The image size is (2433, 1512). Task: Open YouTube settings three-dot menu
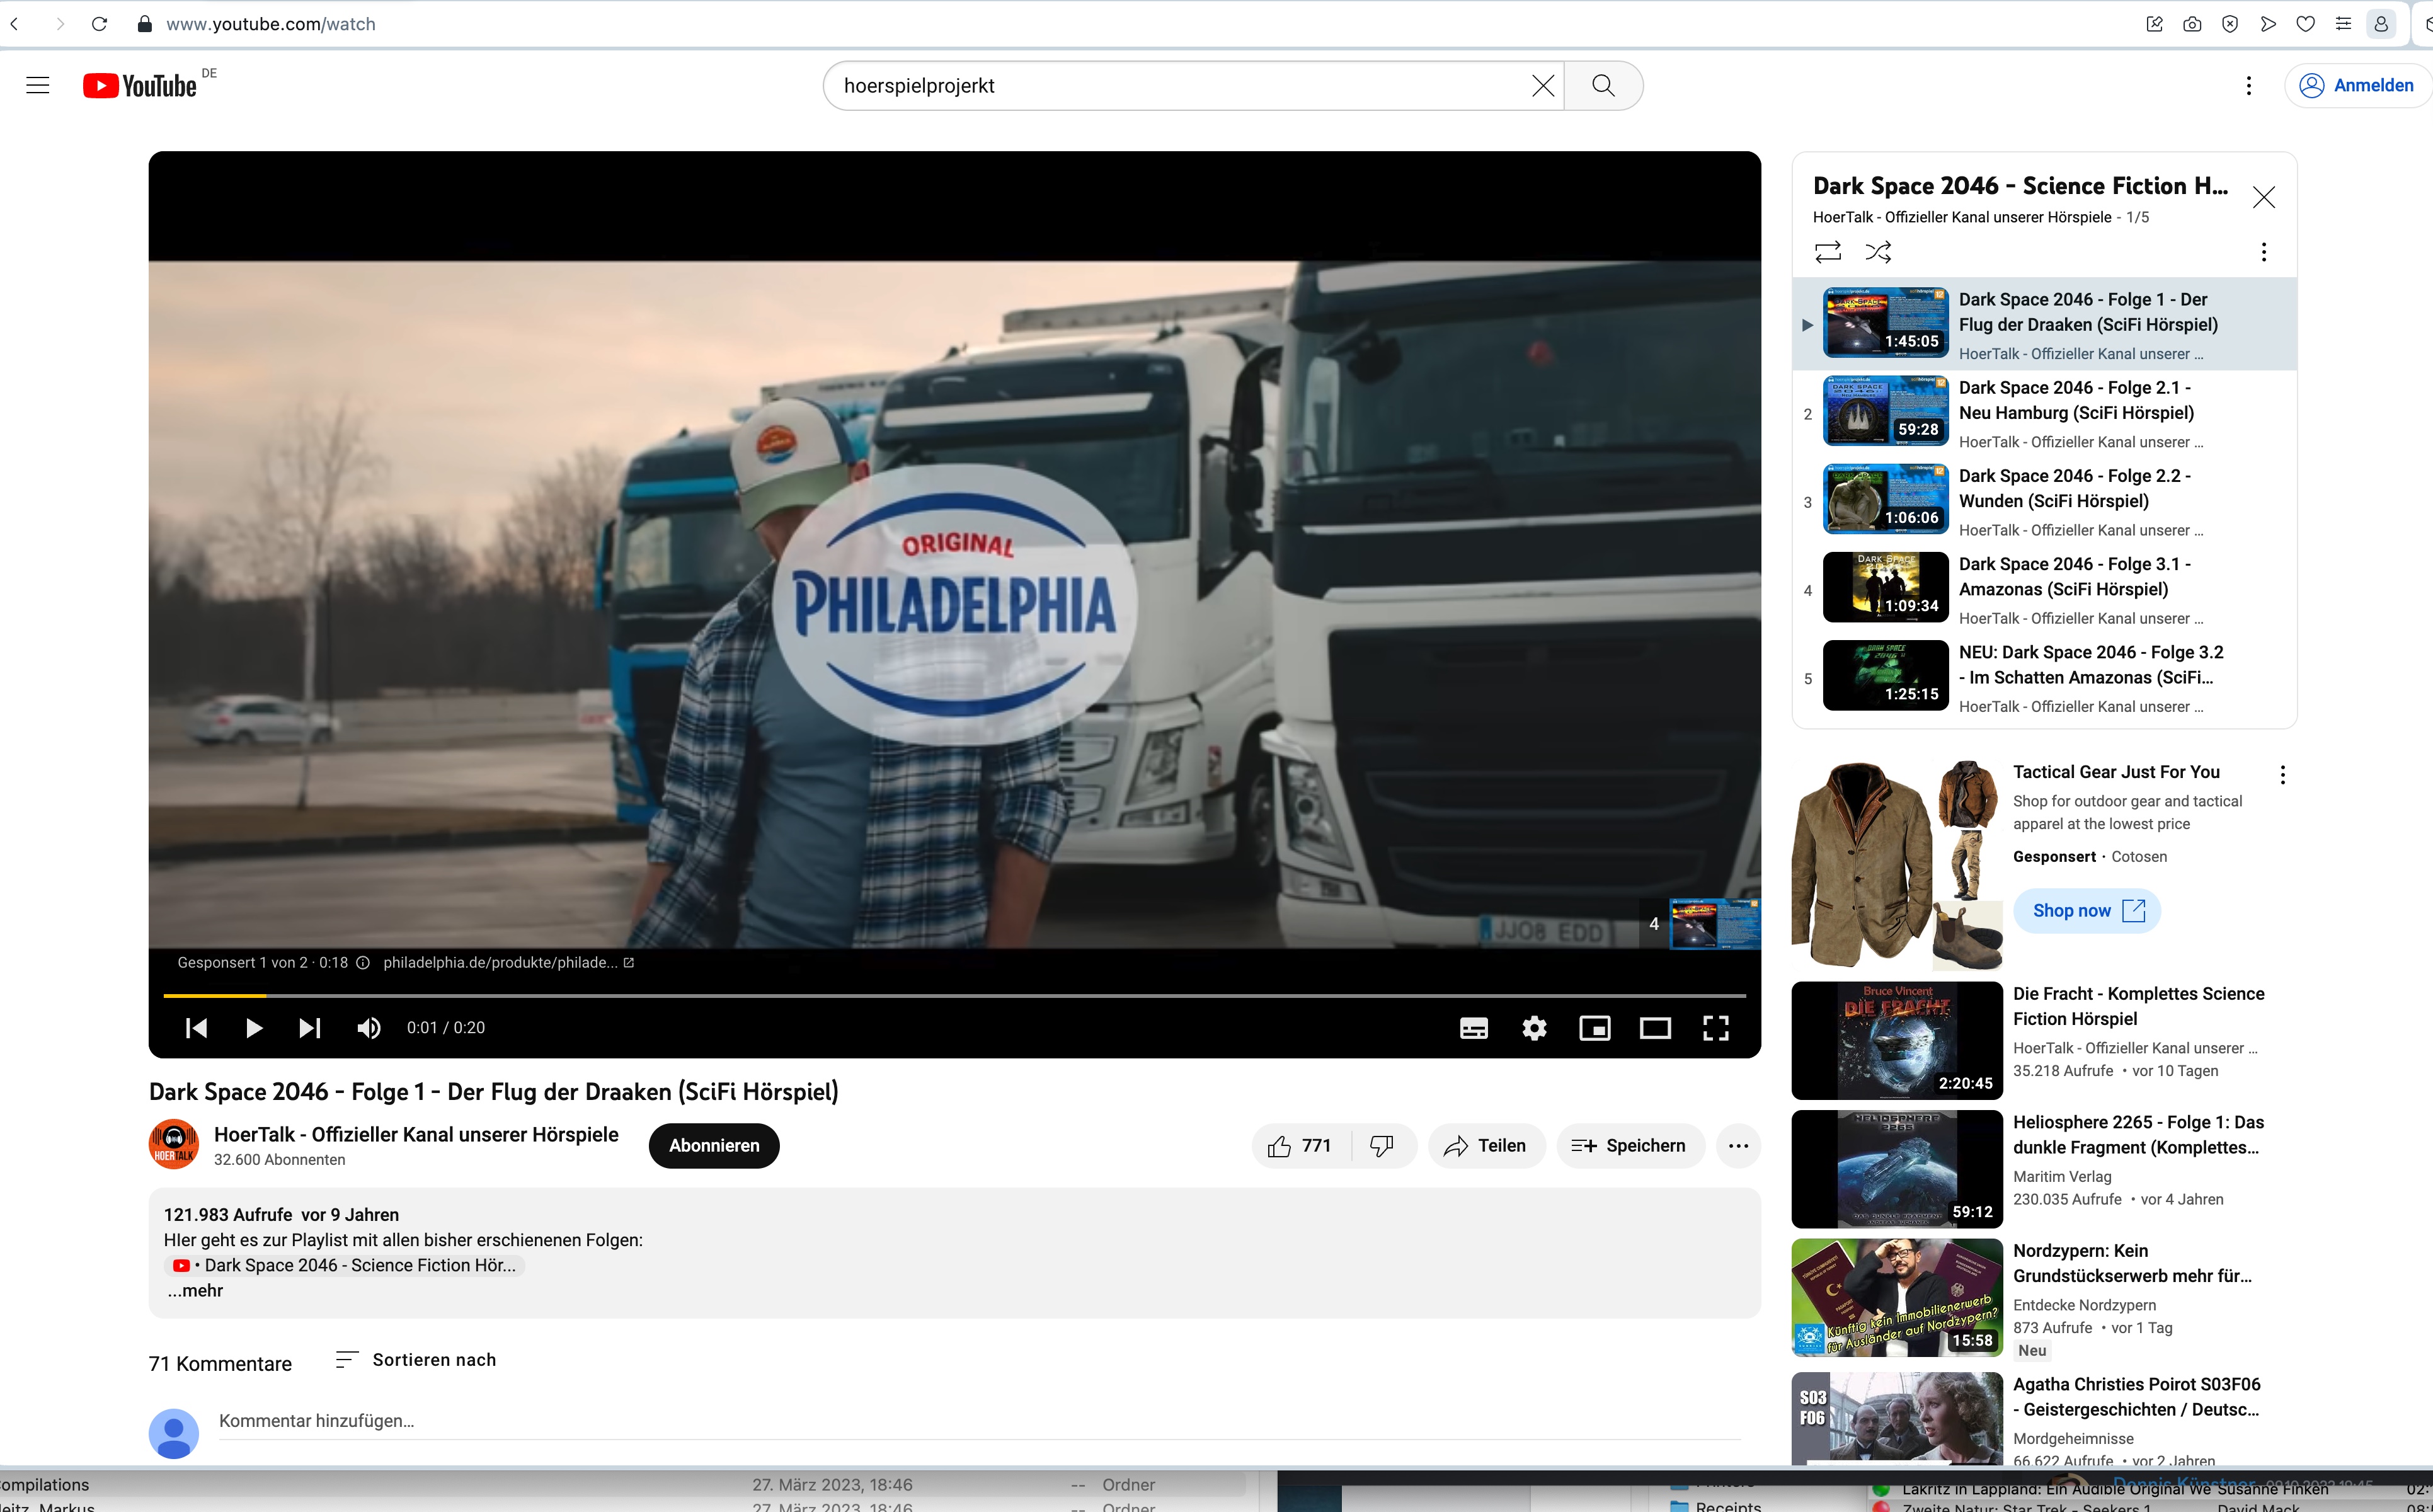coord(2248,86)
